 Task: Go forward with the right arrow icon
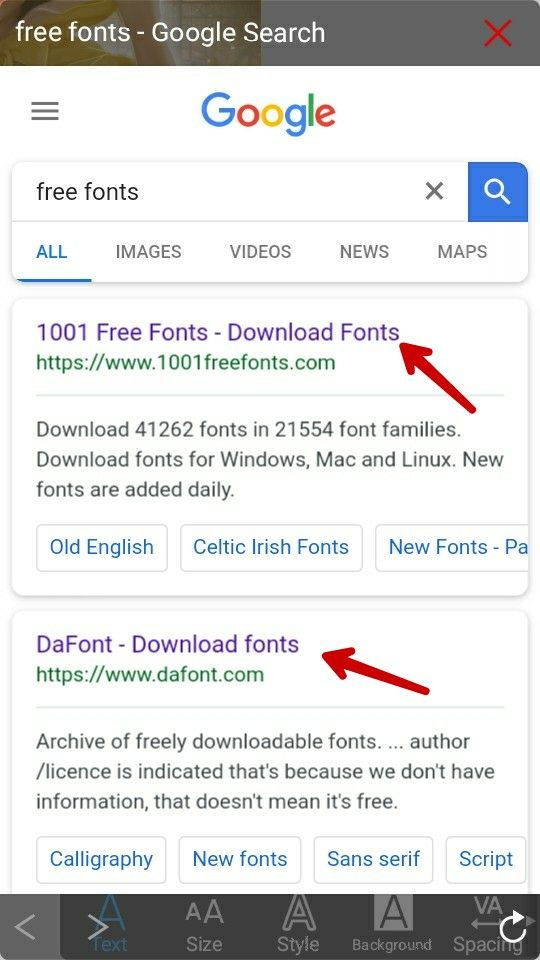98,928
